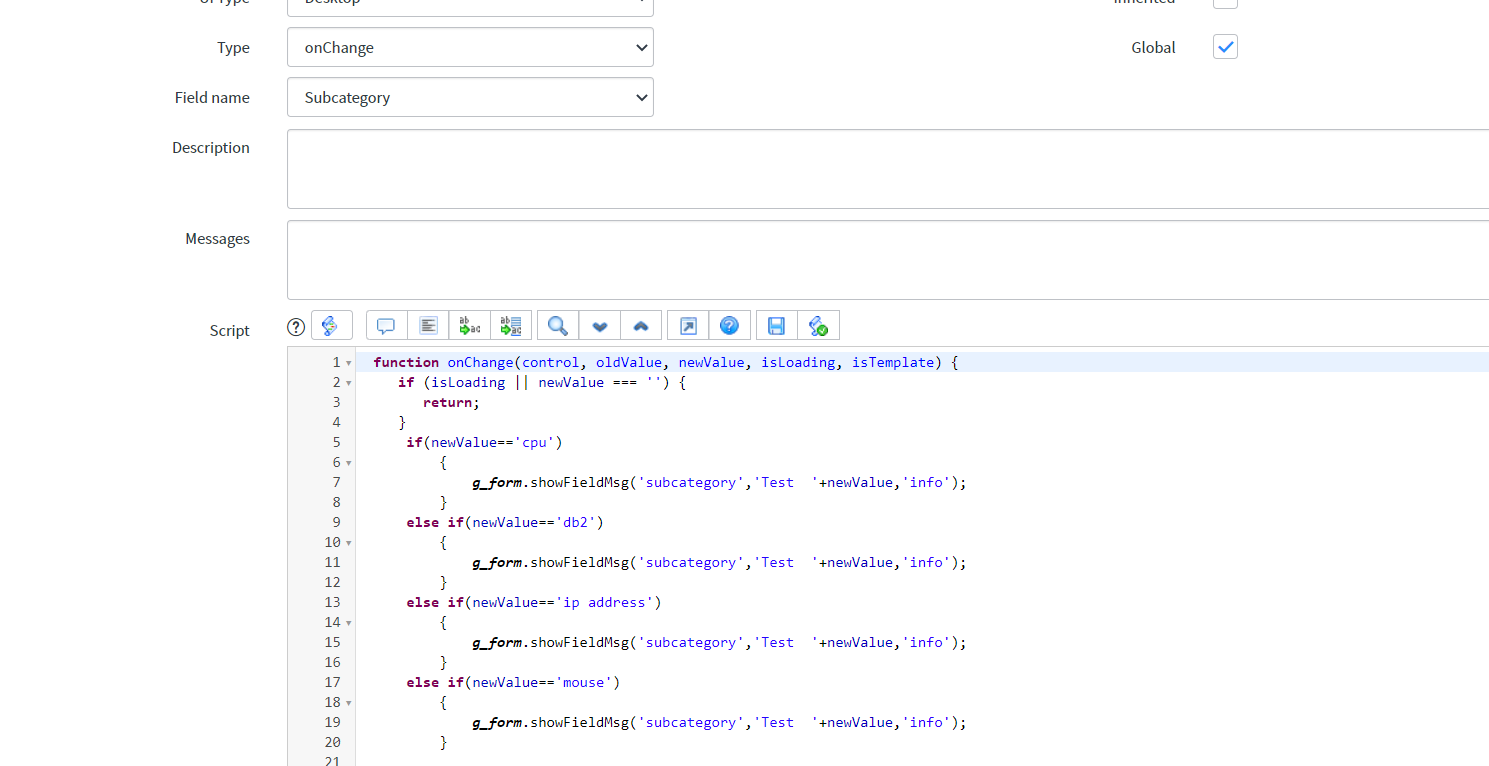Click the Field name label
This screenshot has height=766, width=1489.
click(212, 97)
